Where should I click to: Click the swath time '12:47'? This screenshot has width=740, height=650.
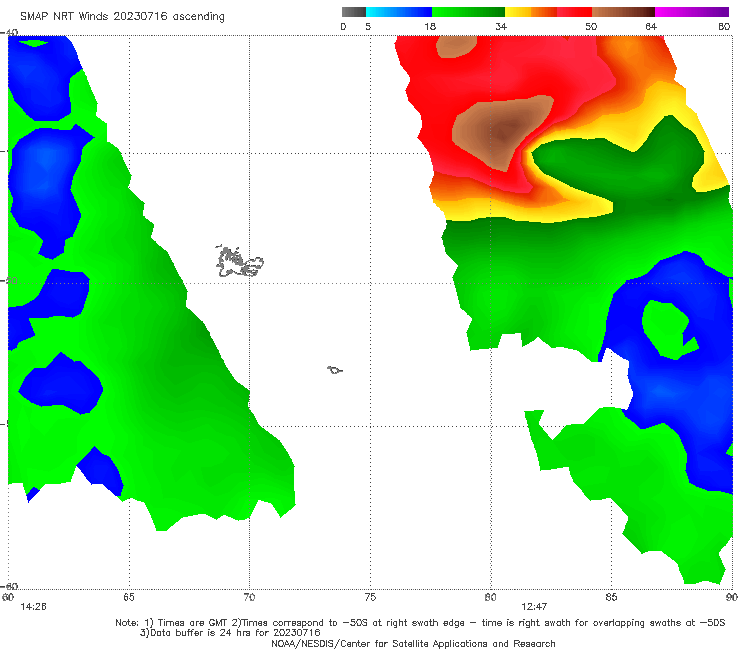click(534, 607)
